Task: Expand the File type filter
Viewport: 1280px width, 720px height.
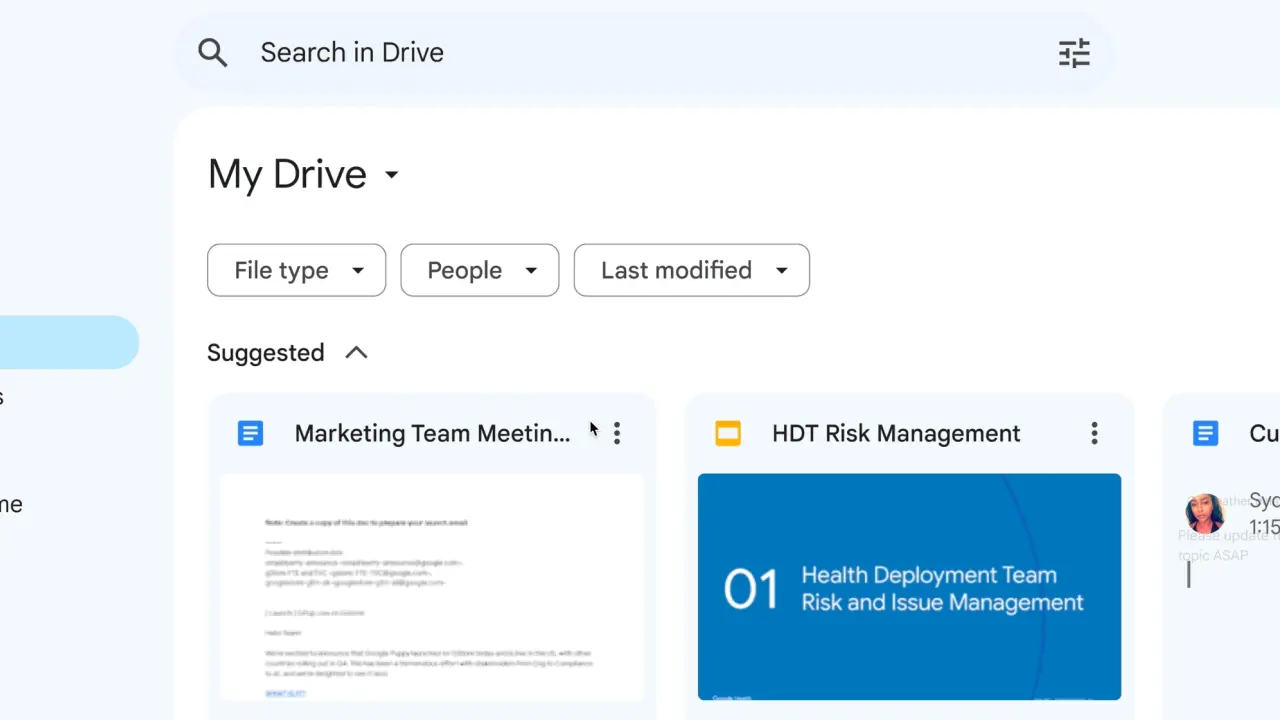Action: tap(296, 270)
